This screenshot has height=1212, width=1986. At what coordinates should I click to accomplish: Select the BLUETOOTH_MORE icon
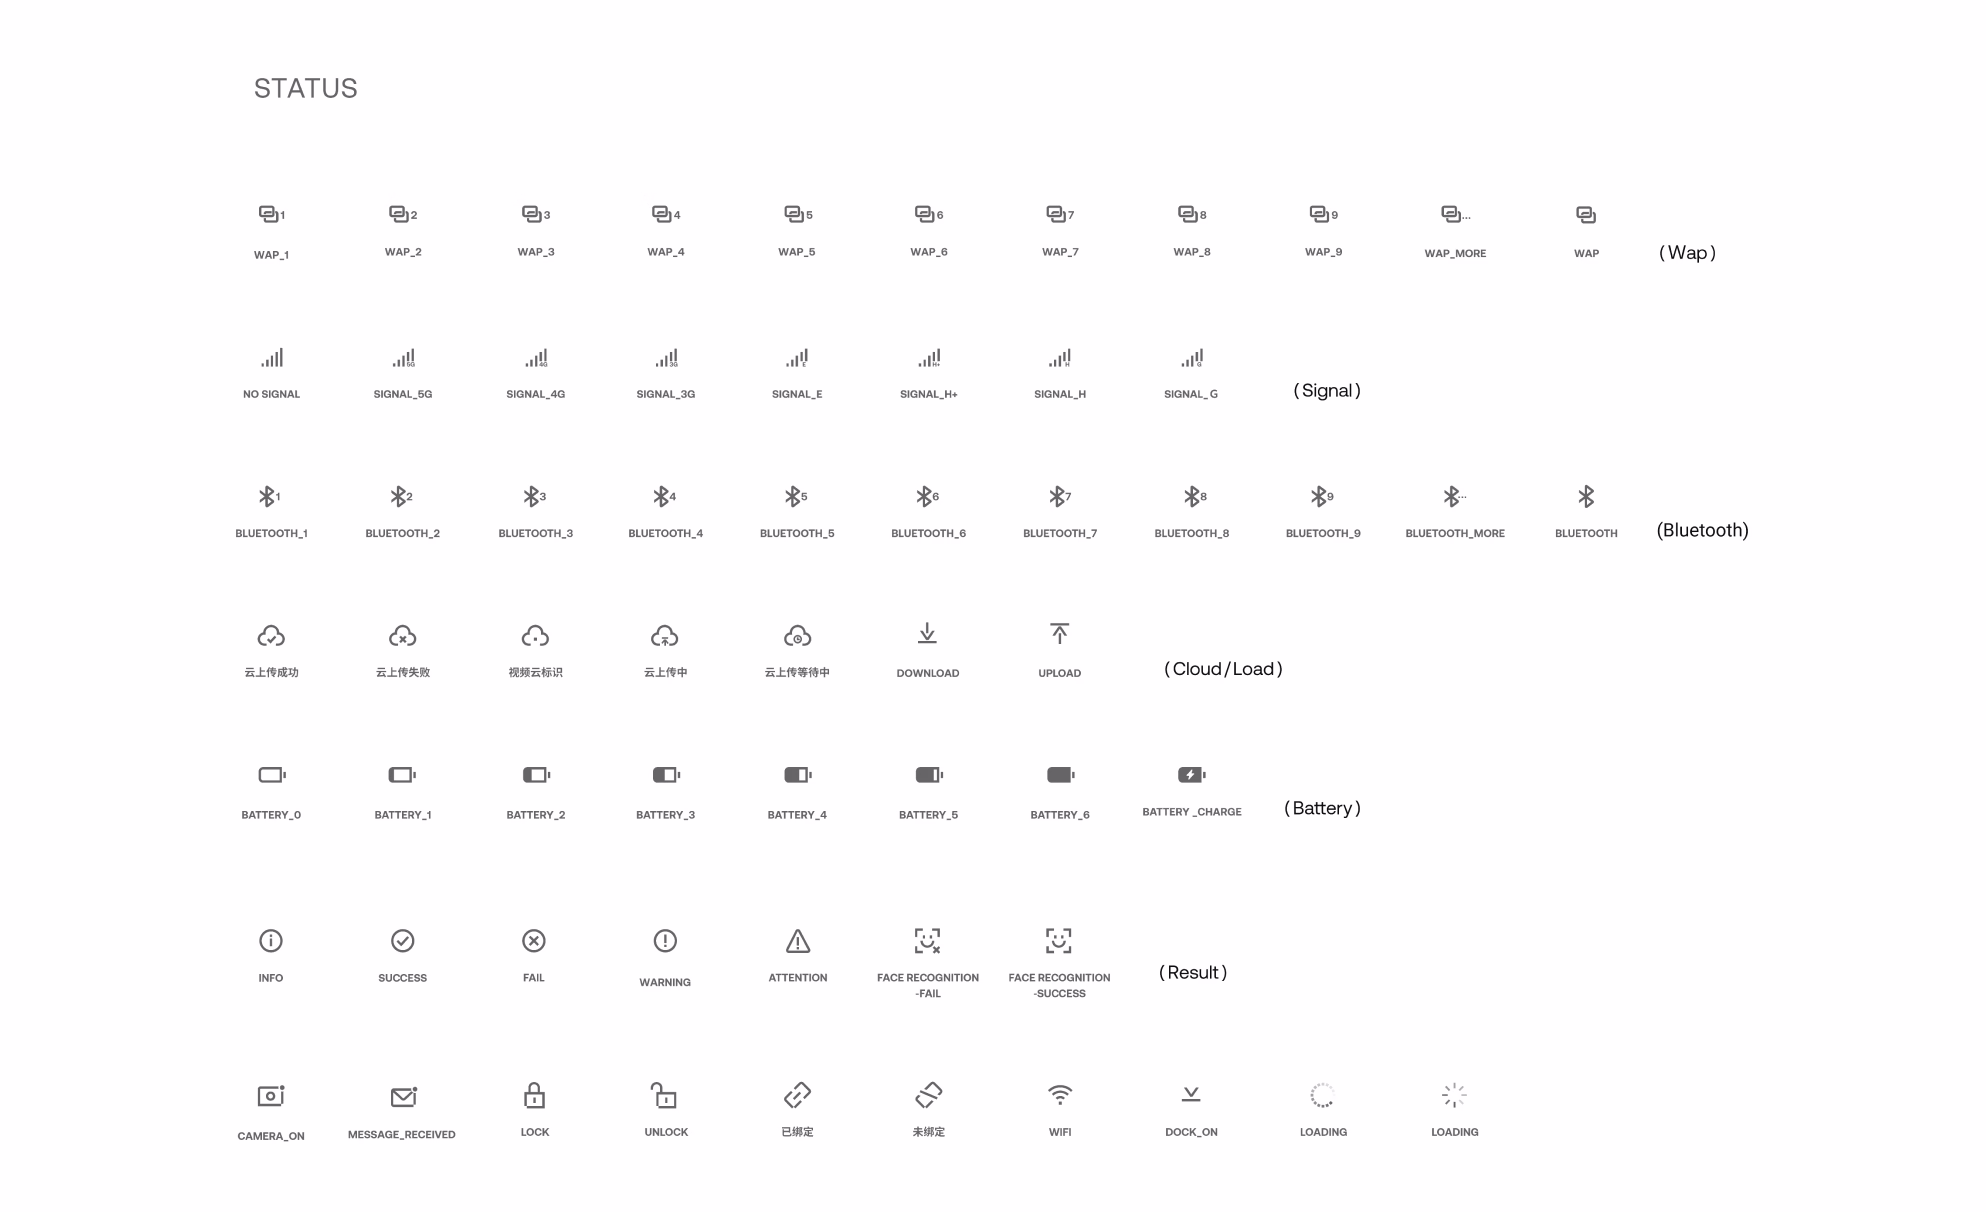(1455, 496)
